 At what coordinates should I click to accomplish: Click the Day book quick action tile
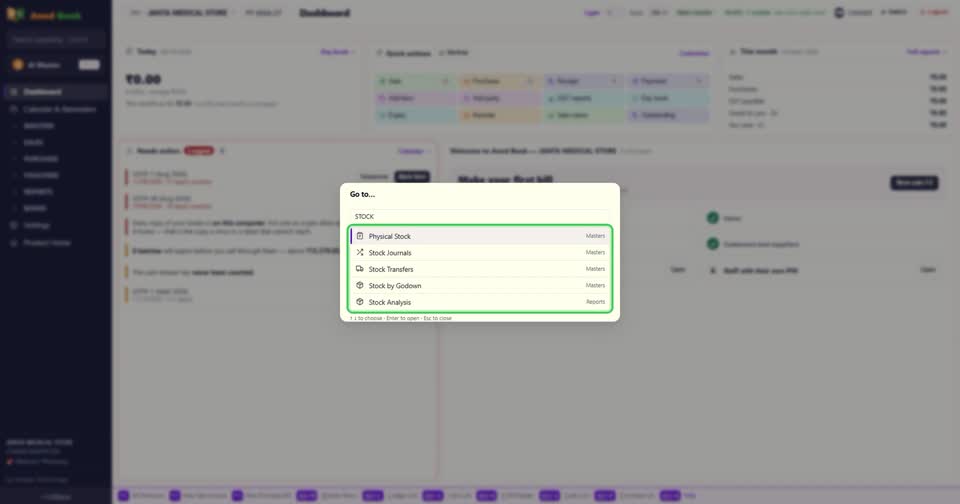pyautogui.click(x=668, y=98)
